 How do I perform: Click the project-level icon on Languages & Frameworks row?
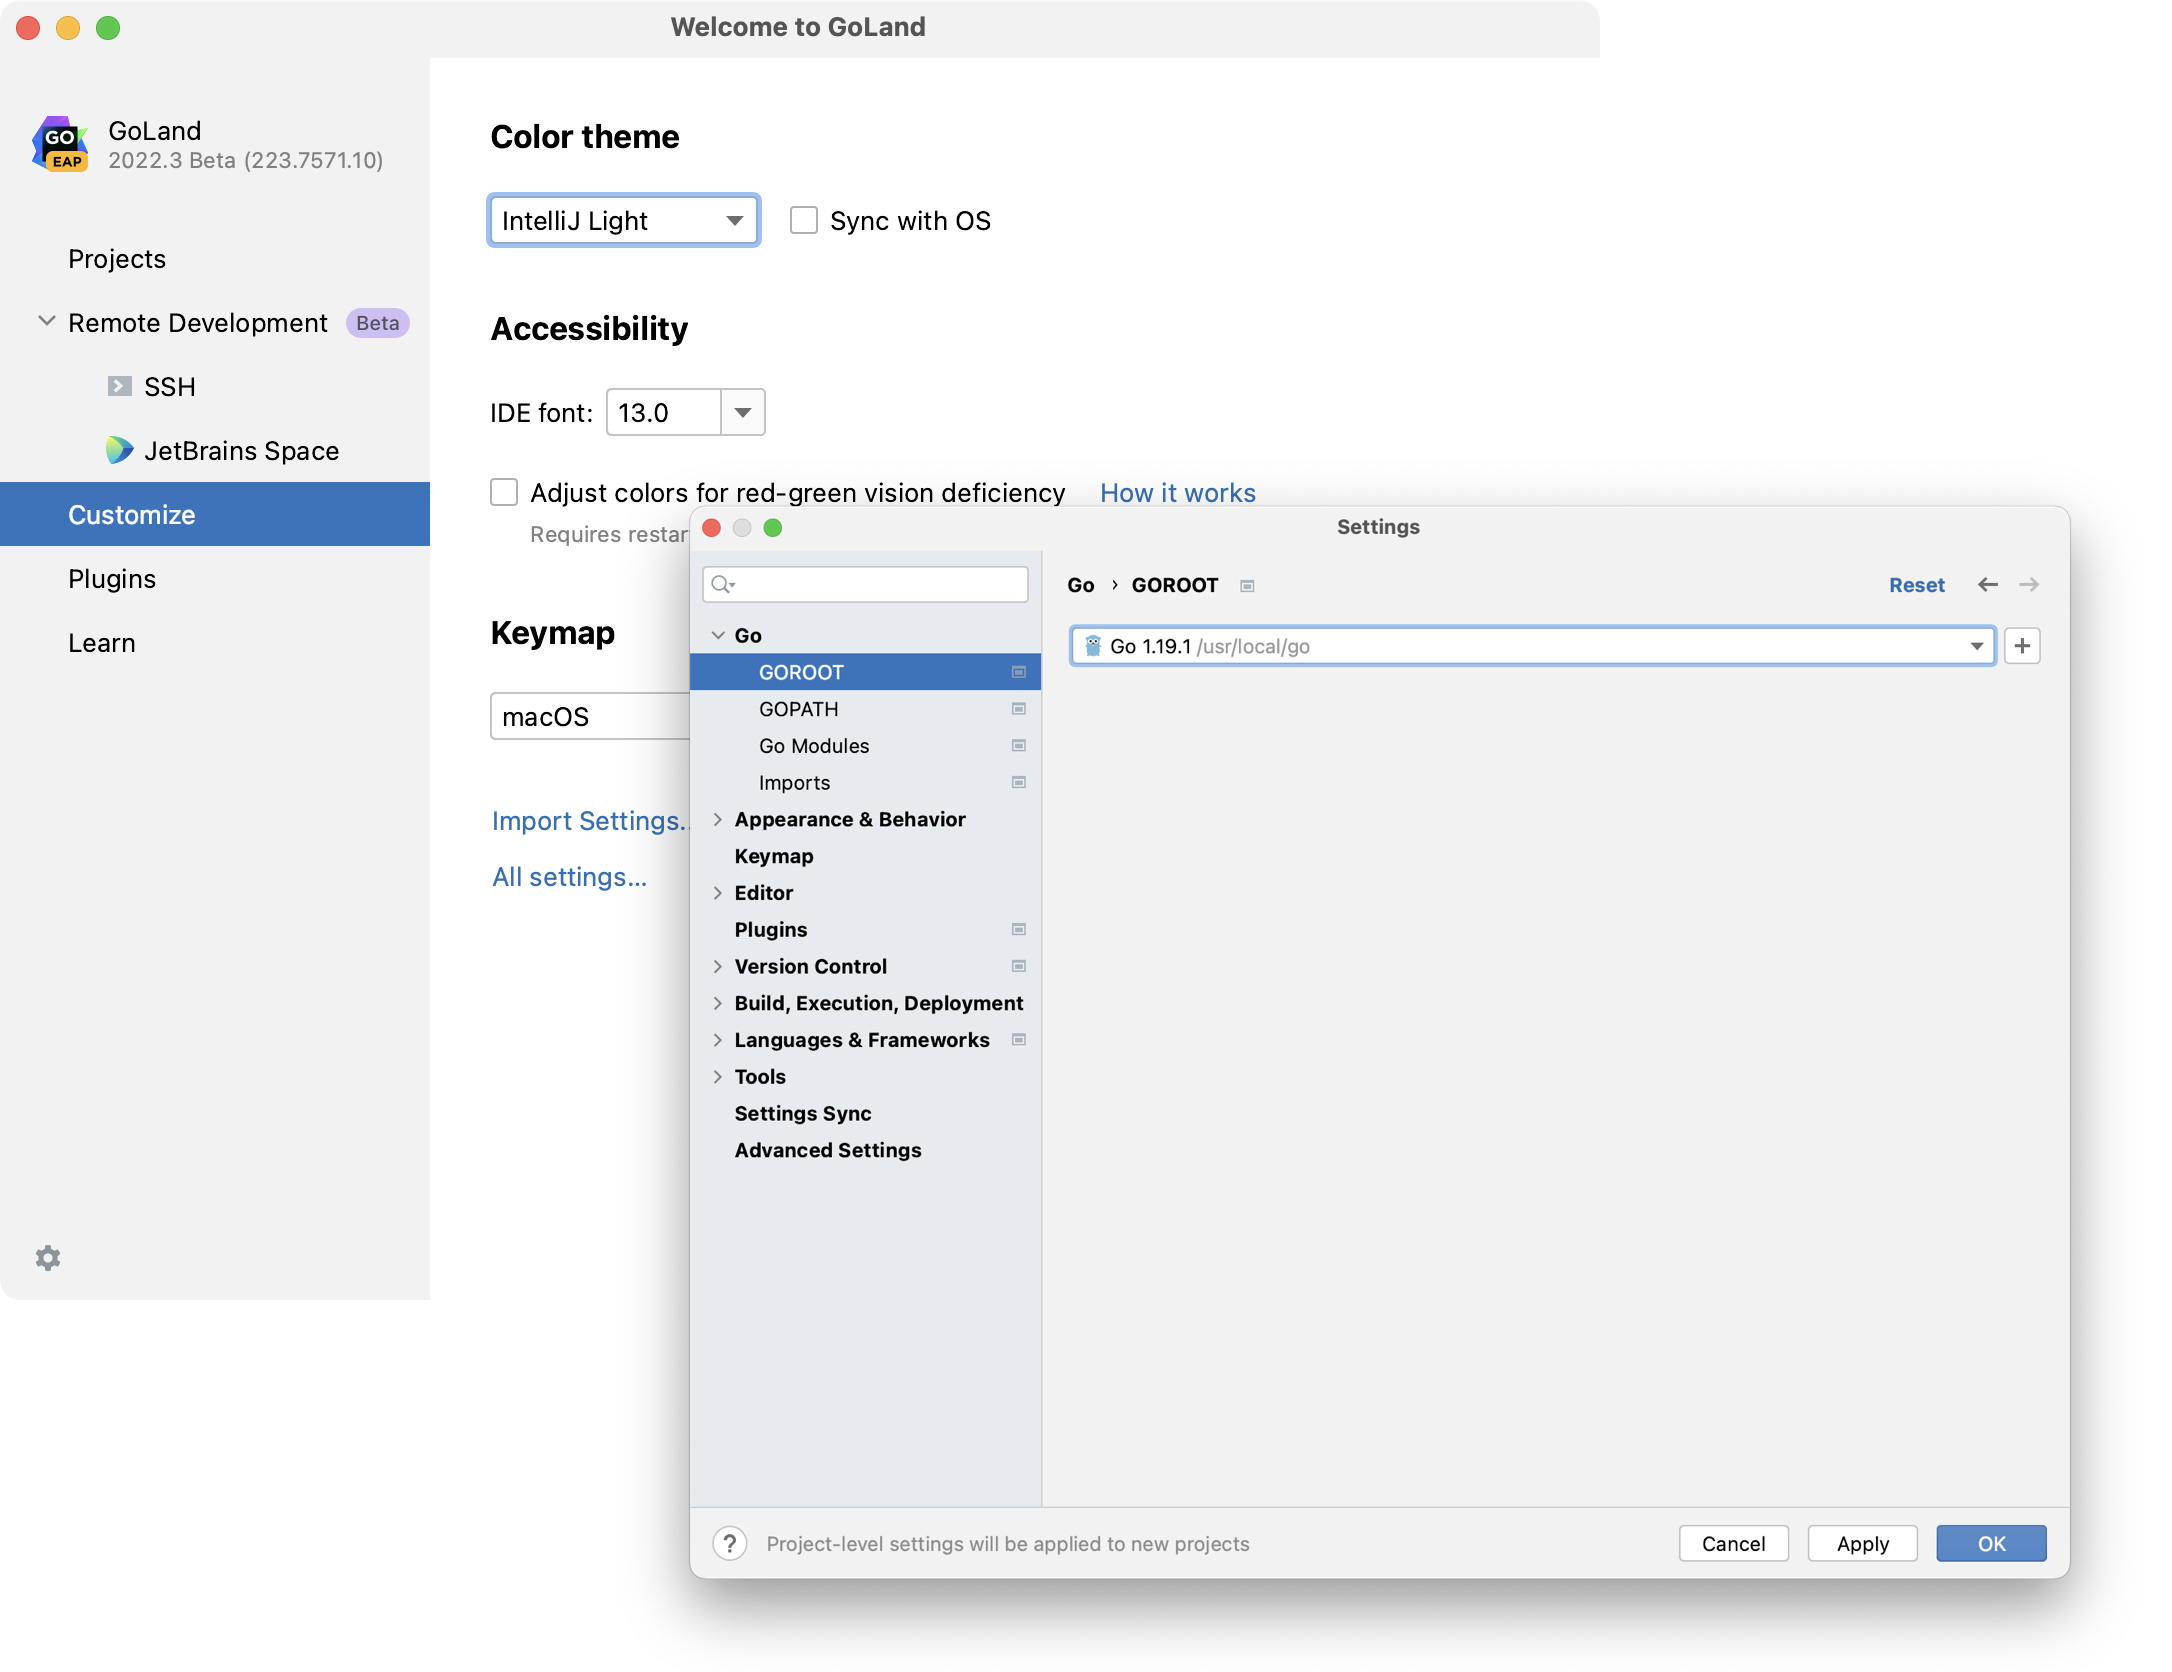coord(1019,1040)
